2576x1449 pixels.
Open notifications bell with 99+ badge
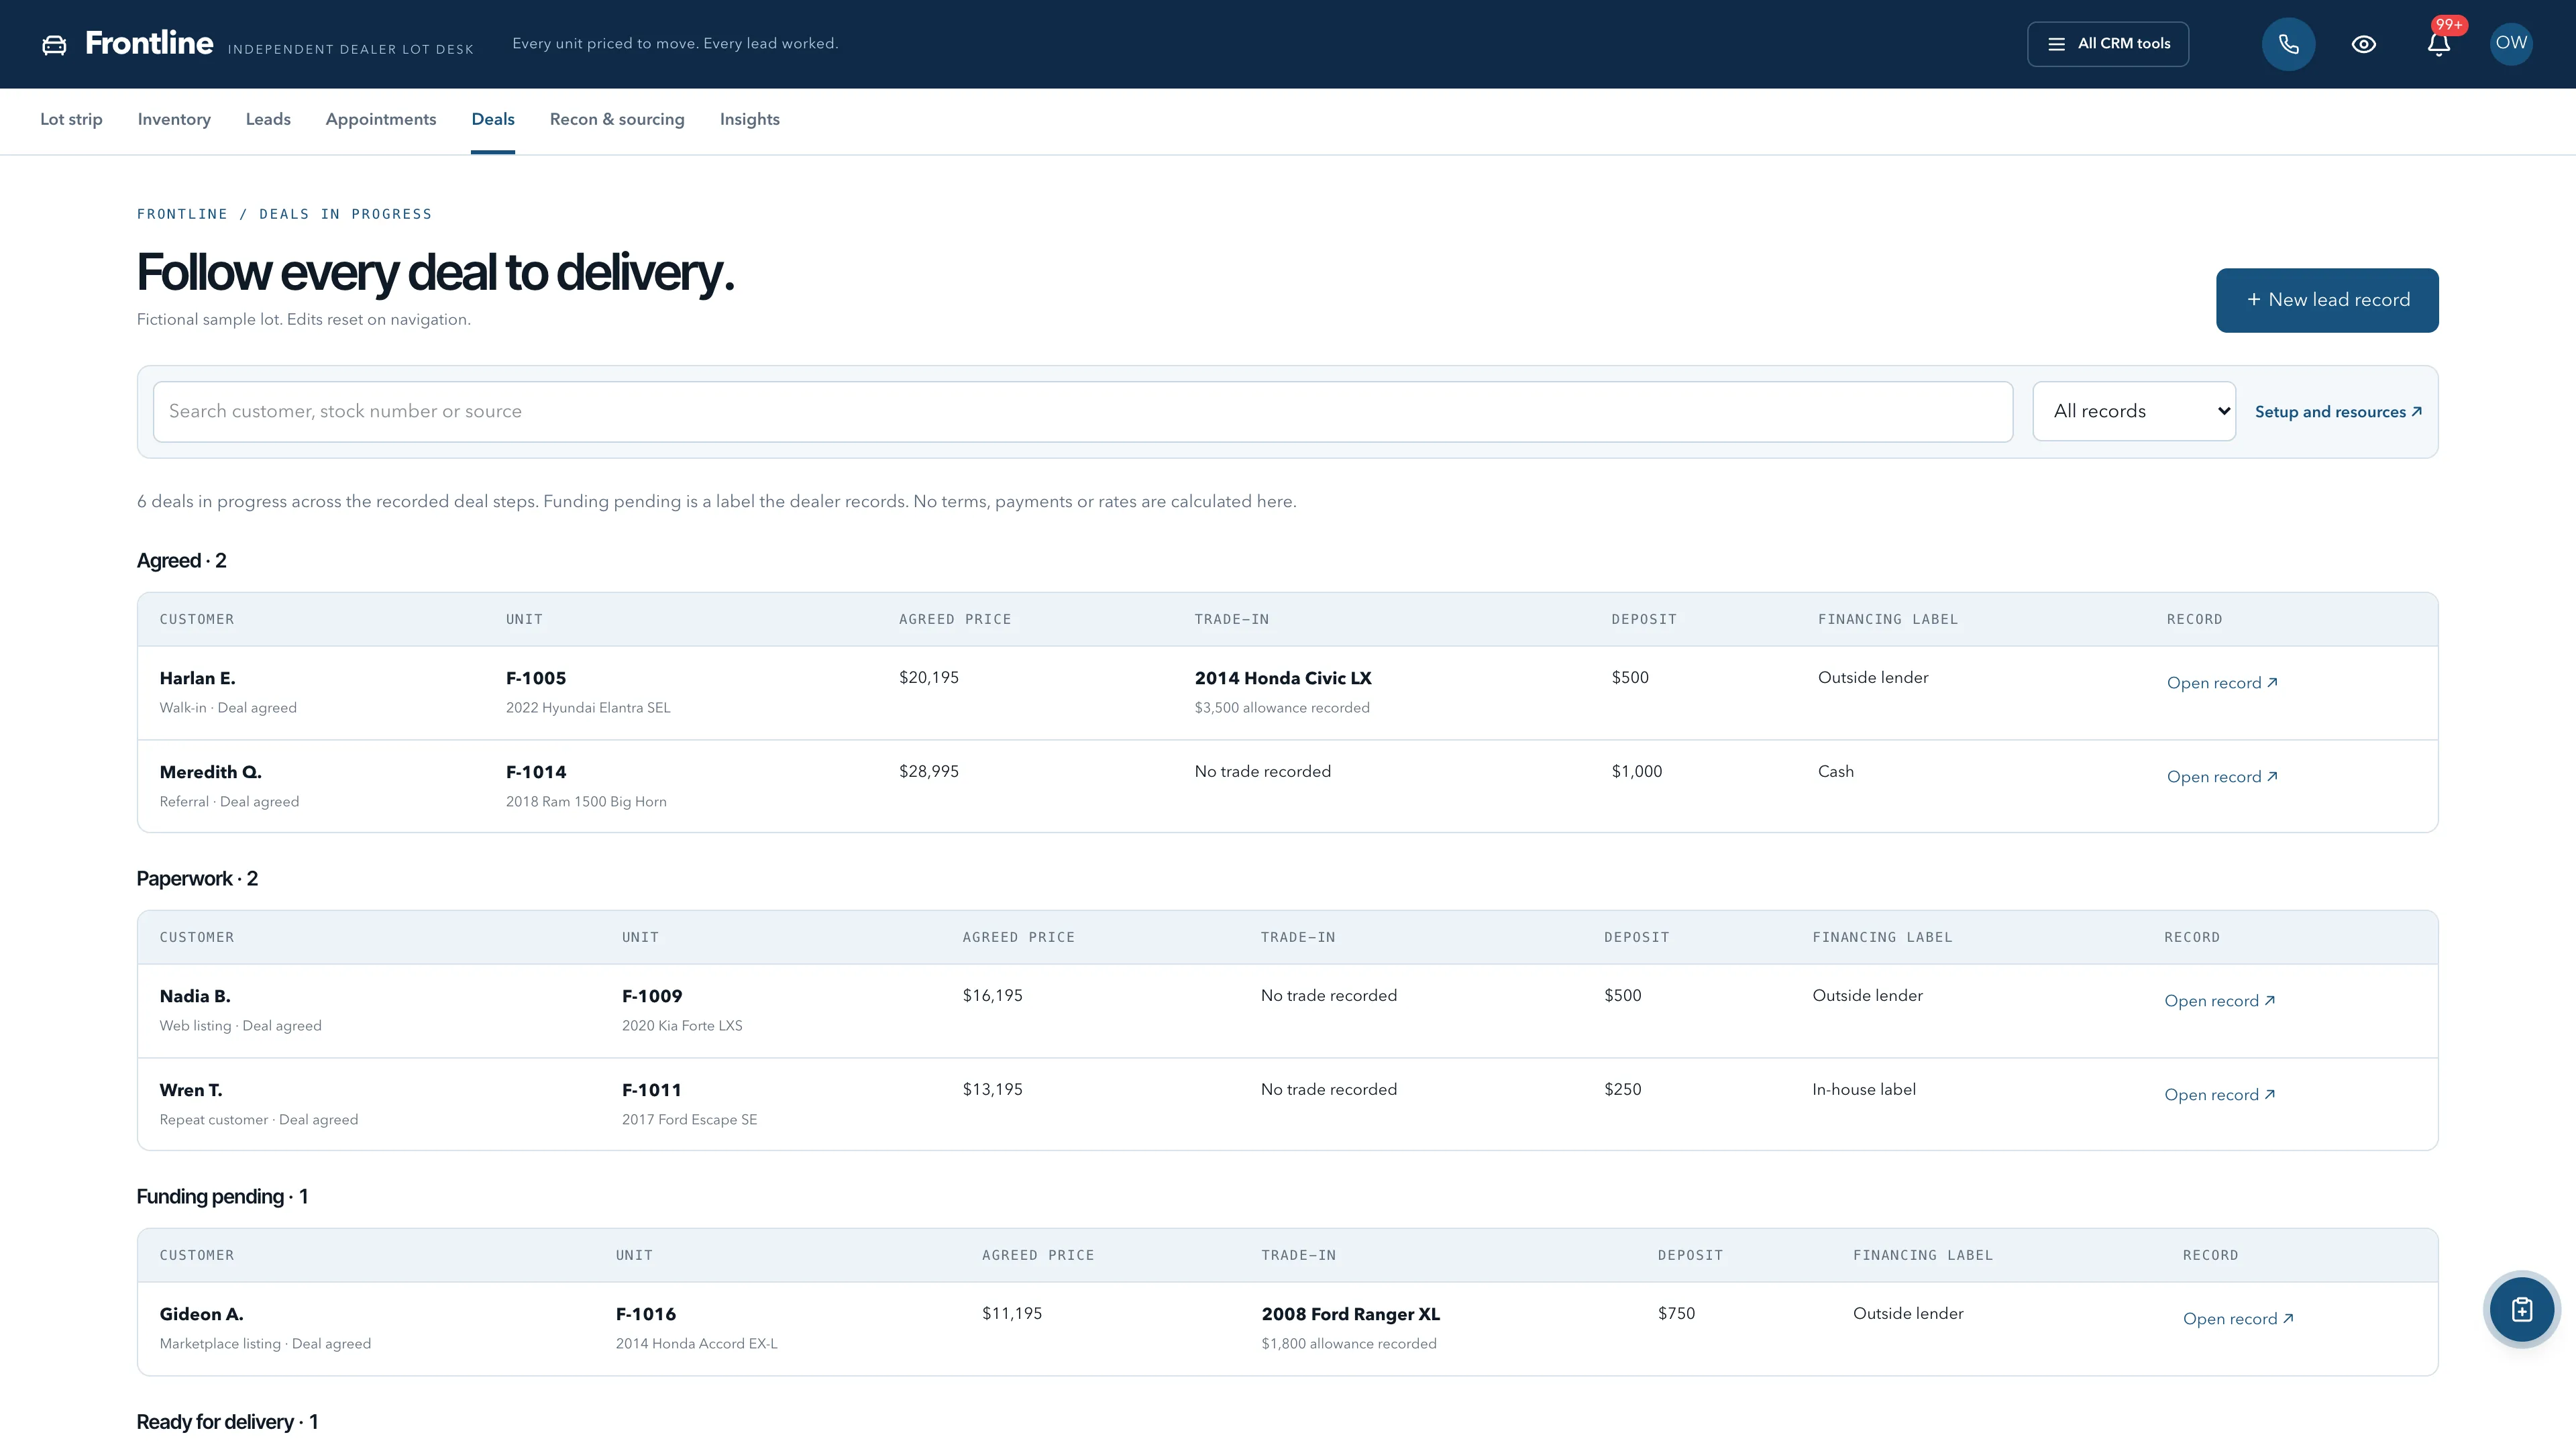2438,44
